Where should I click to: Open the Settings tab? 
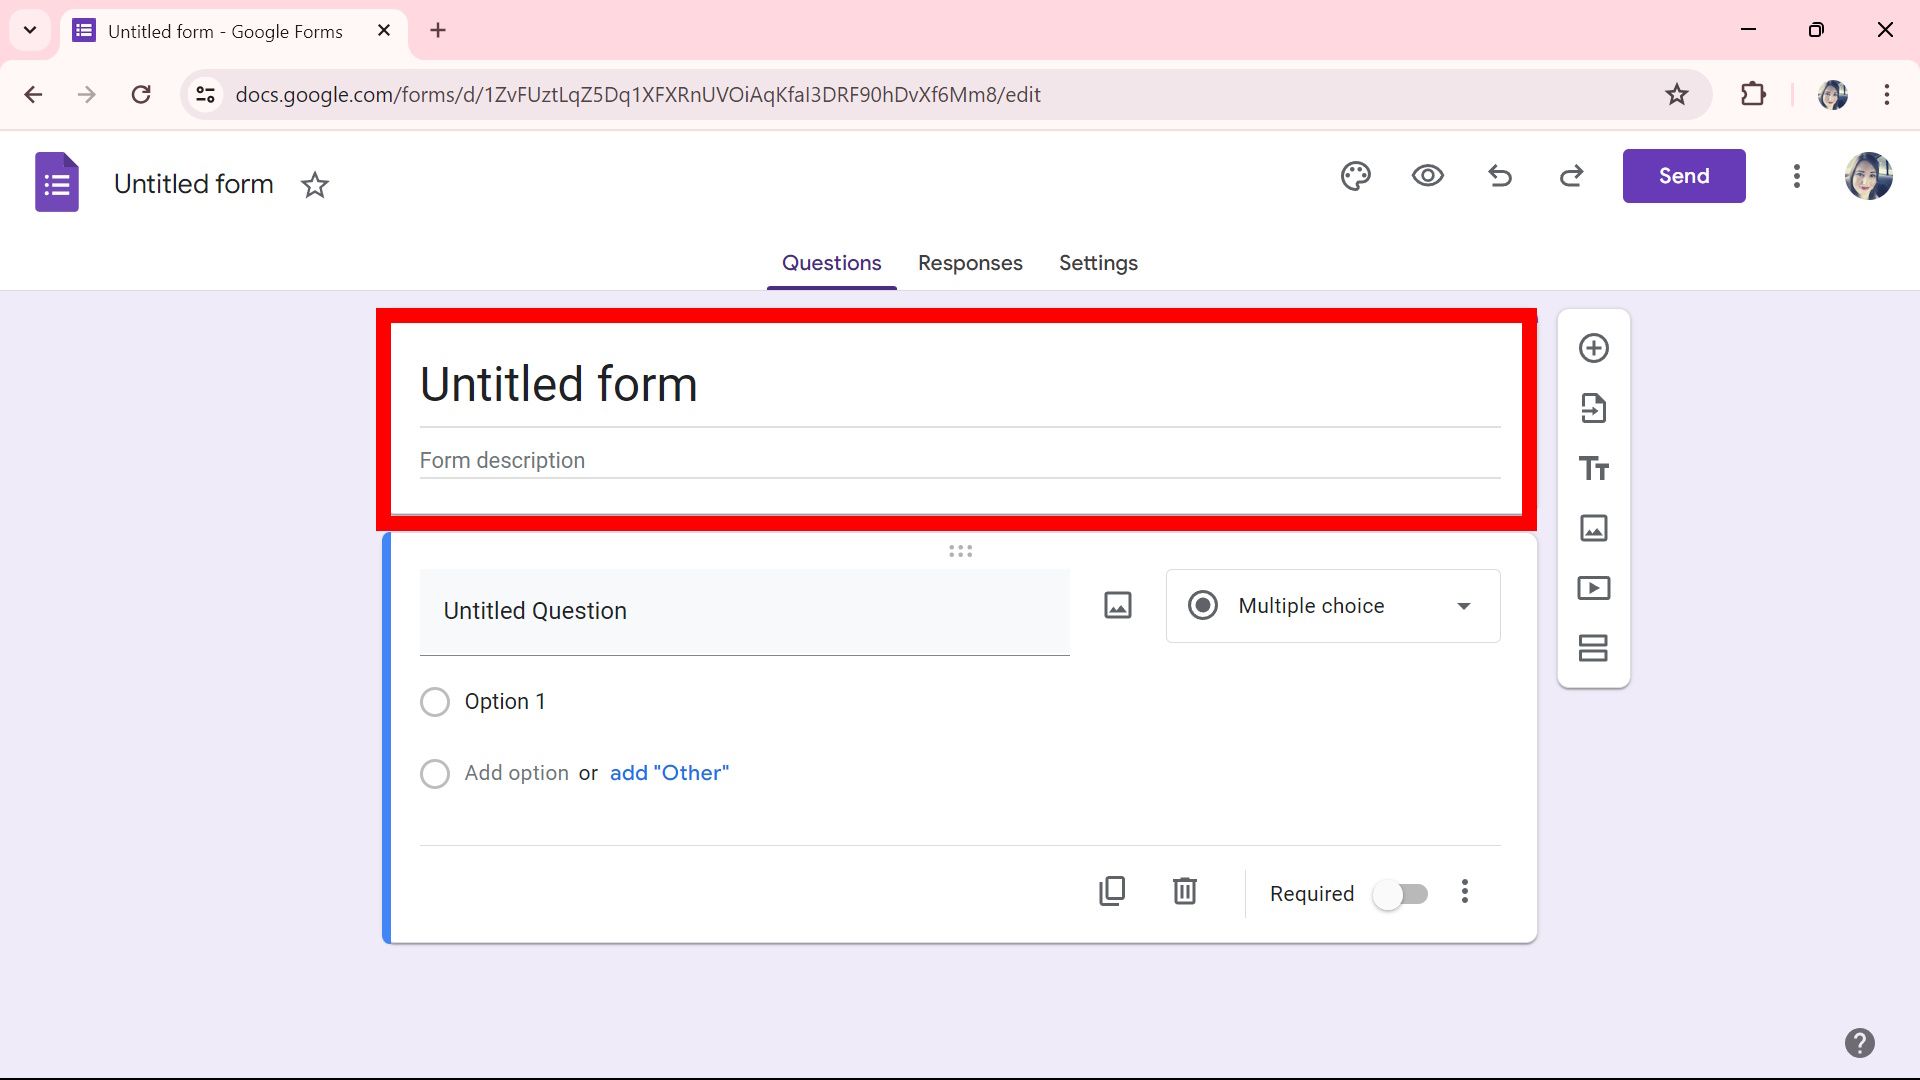(x=1098, y=263)
